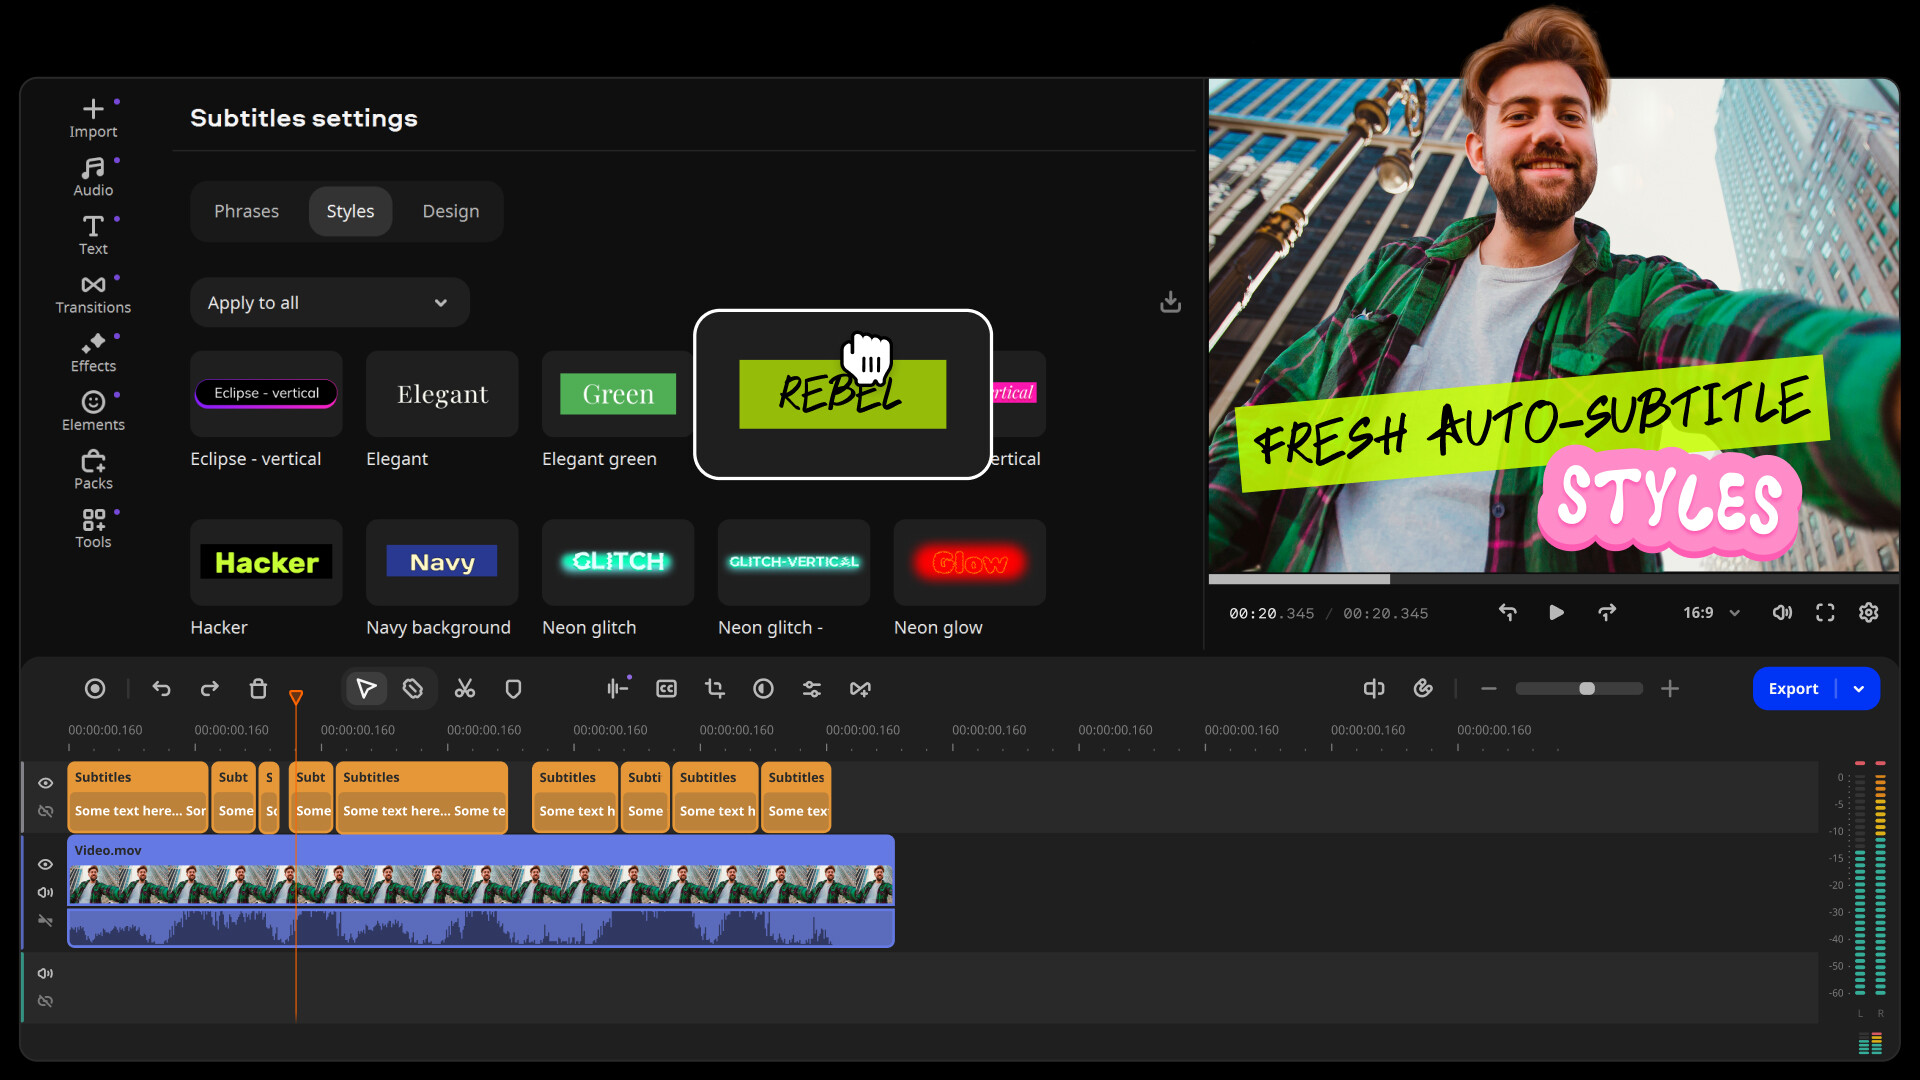Open the 16:9 aspect ratio dropdown
This screenshot has width=1920, height=1080.
coord(1709,613)
